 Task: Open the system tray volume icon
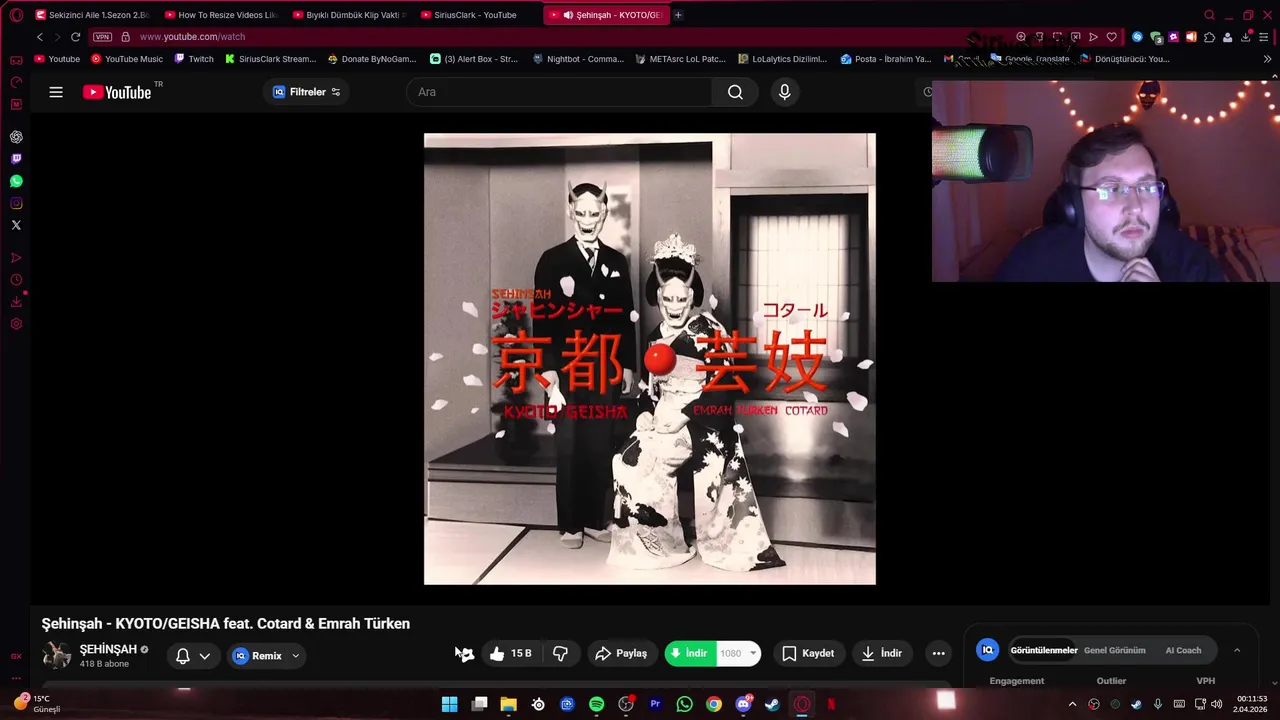click(x=1217, y=704)
